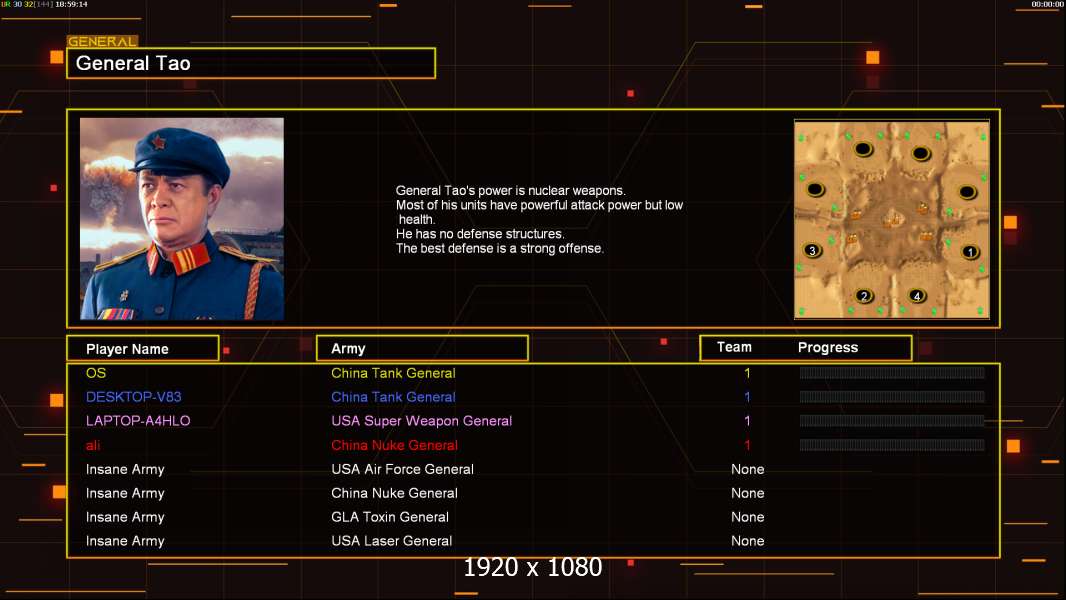Click the OS player loading progress bar
1066x600 pixels.
892,372
